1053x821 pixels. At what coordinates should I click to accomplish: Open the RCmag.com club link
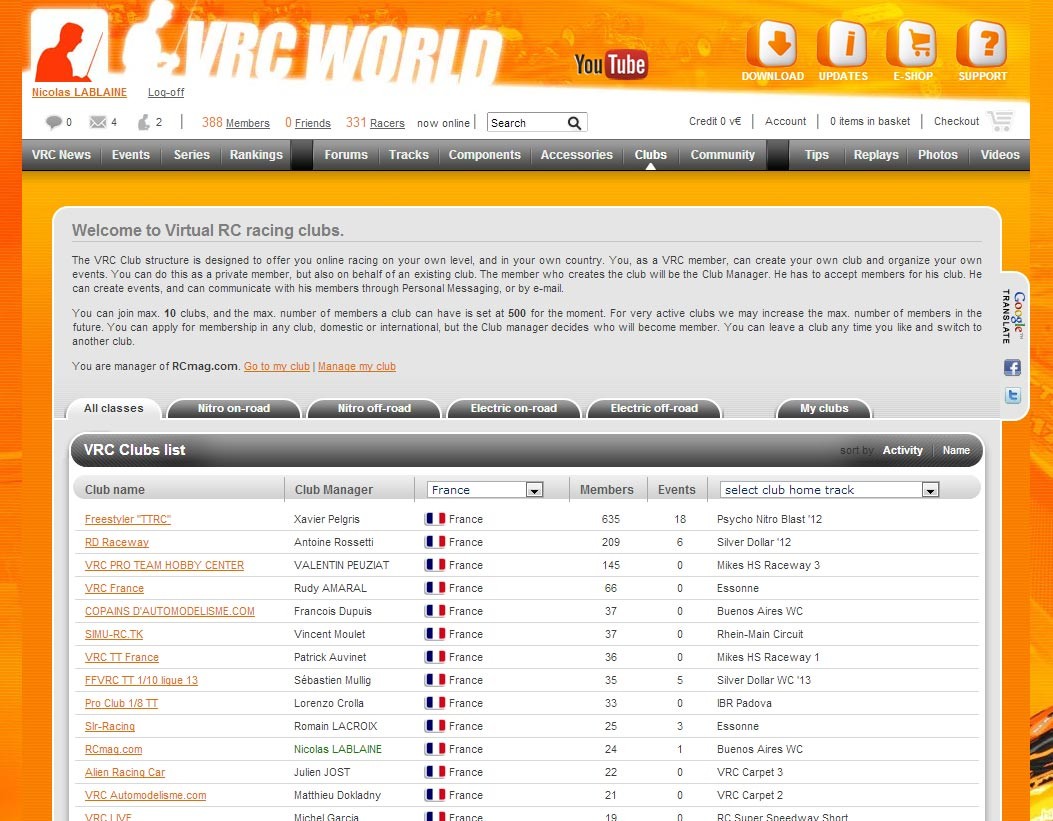[x=113, y=749]
